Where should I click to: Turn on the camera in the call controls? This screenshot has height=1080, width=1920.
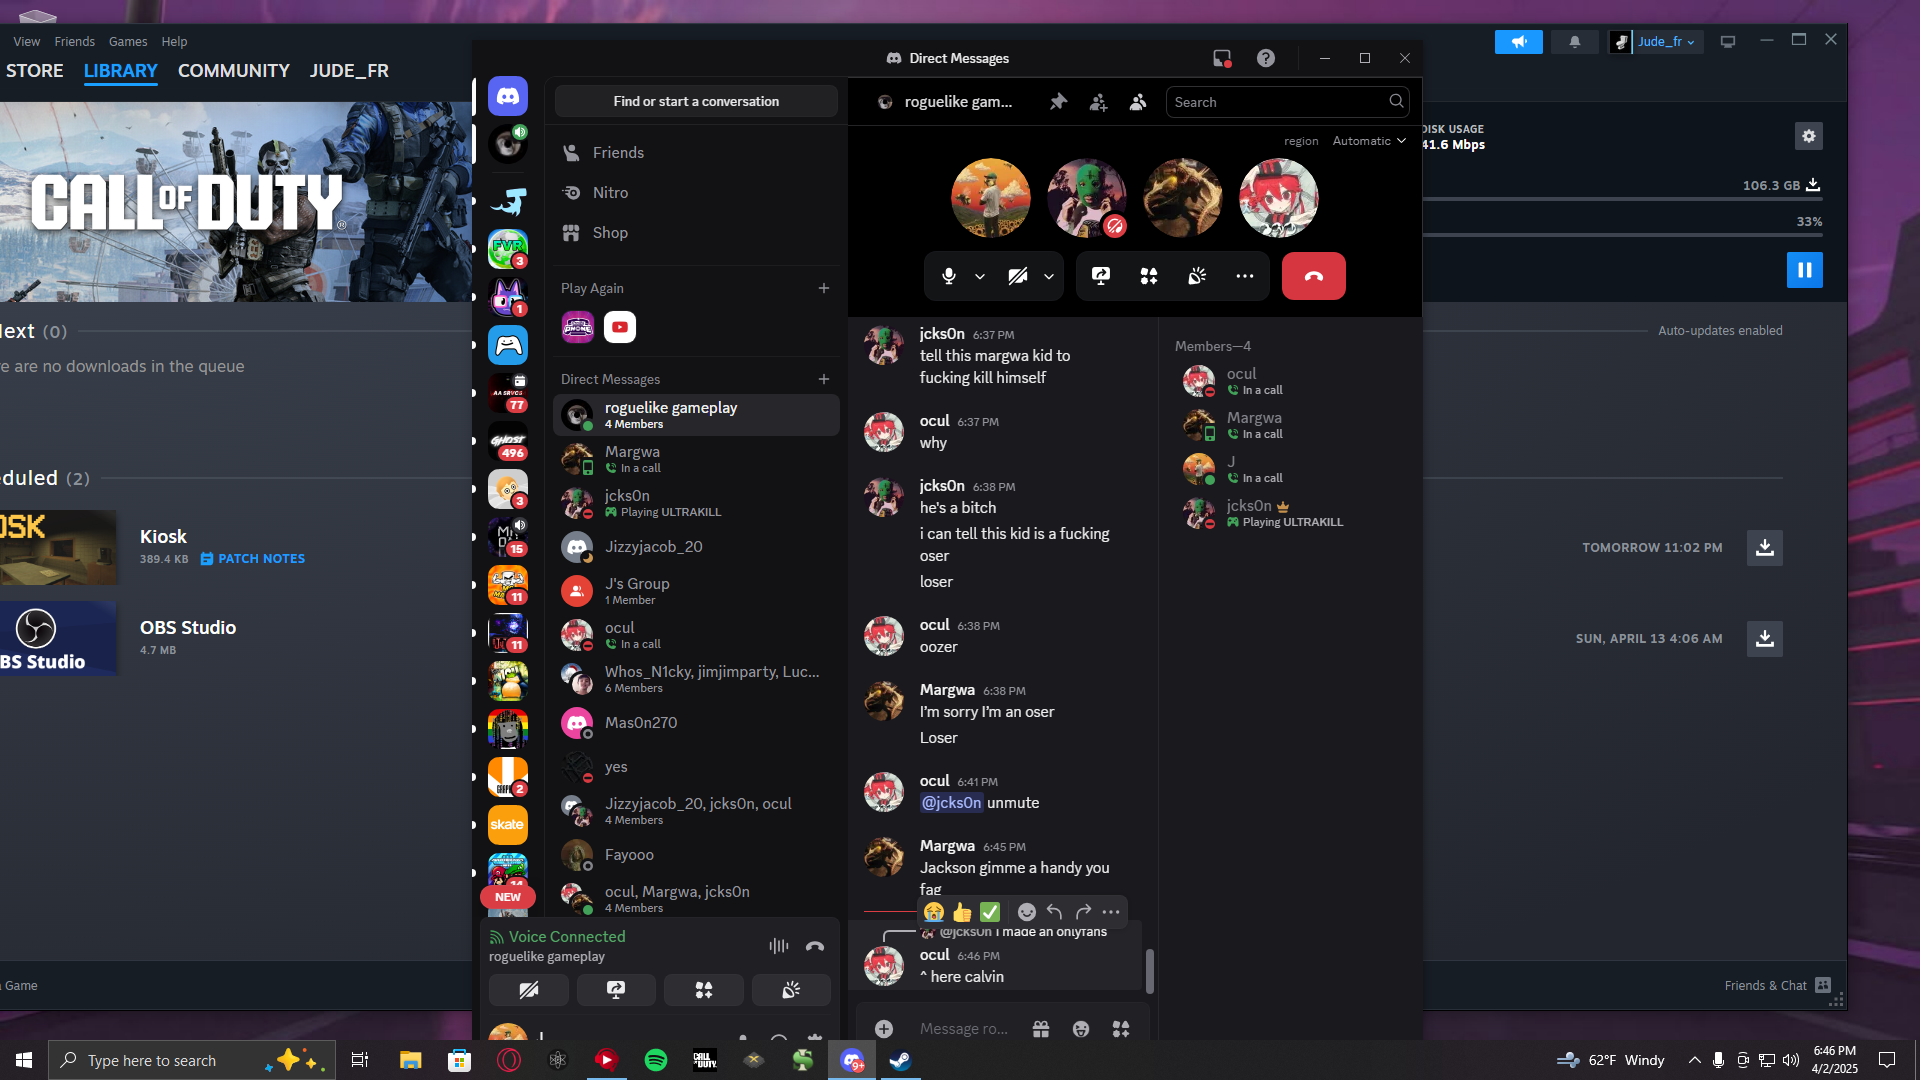(x=1018, y=276)
